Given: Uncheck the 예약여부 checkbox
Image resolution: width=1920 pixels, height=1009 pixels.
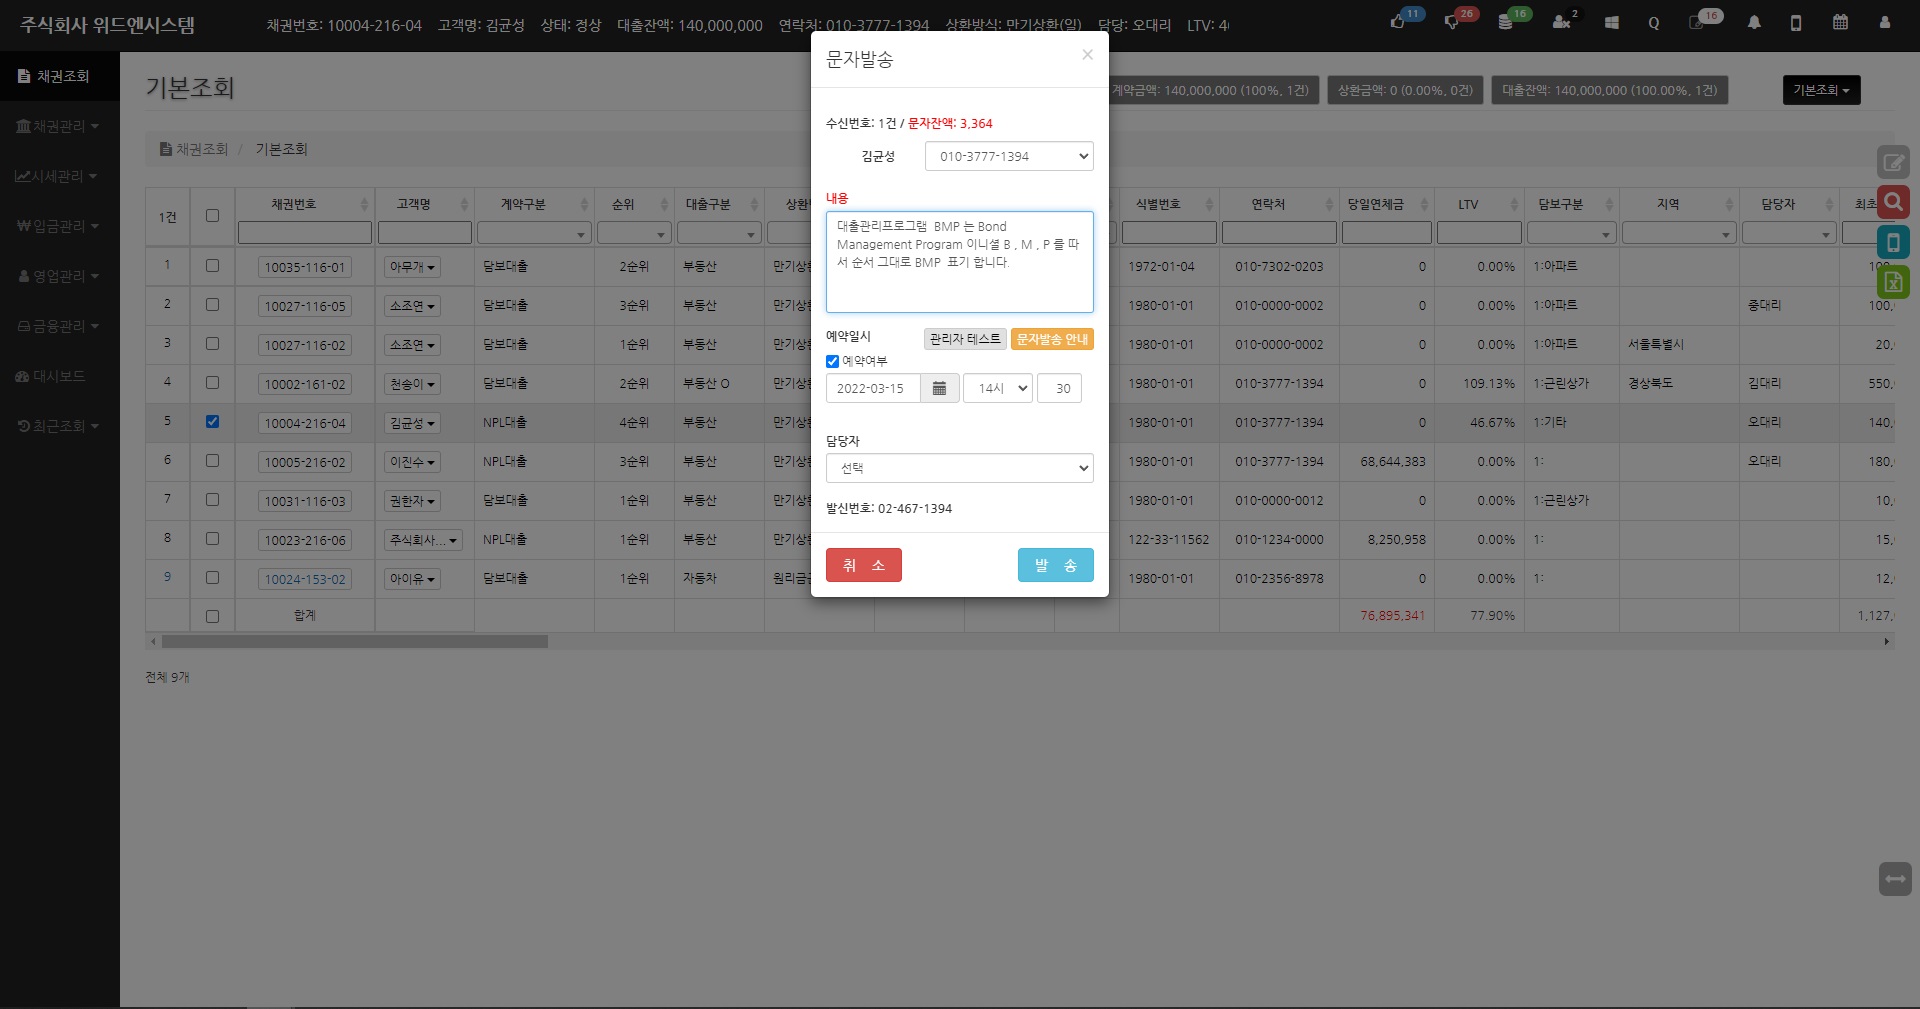Looking at the screenshot, I should [832, 361].
